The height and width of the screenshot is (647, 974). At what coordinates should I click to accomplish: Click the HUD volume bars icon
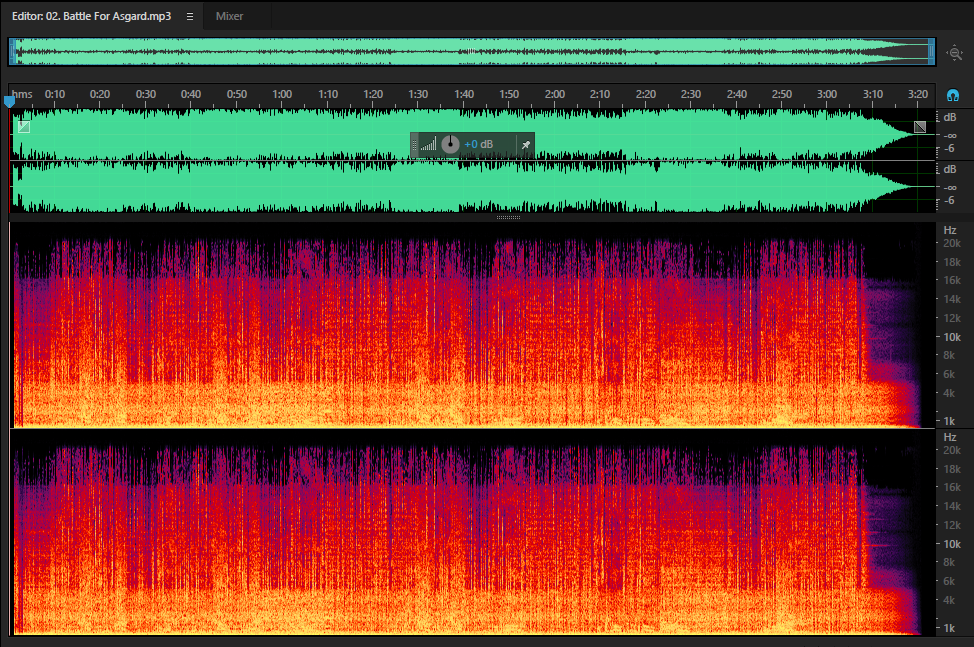428,144
